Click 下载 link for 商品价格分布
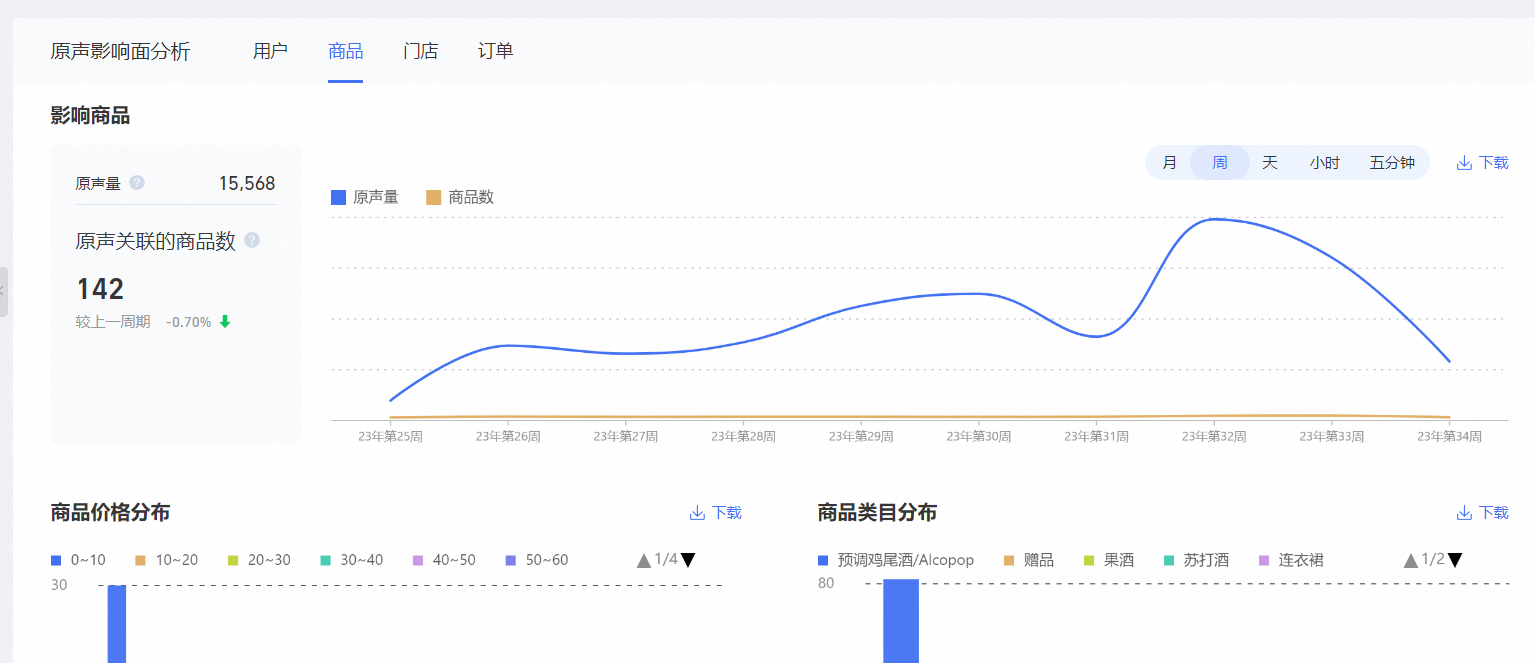Screen dimensions: 1535x663 [726, 513]
